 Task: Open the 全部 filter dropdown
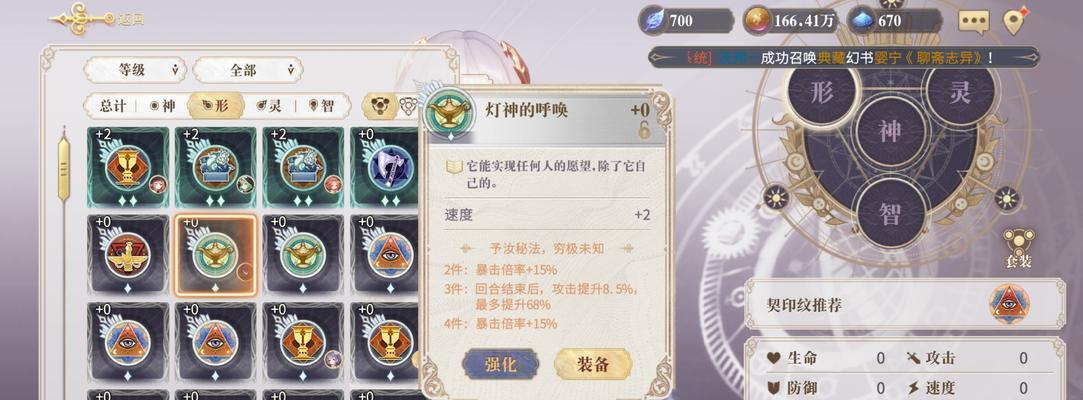coord(247,70)
